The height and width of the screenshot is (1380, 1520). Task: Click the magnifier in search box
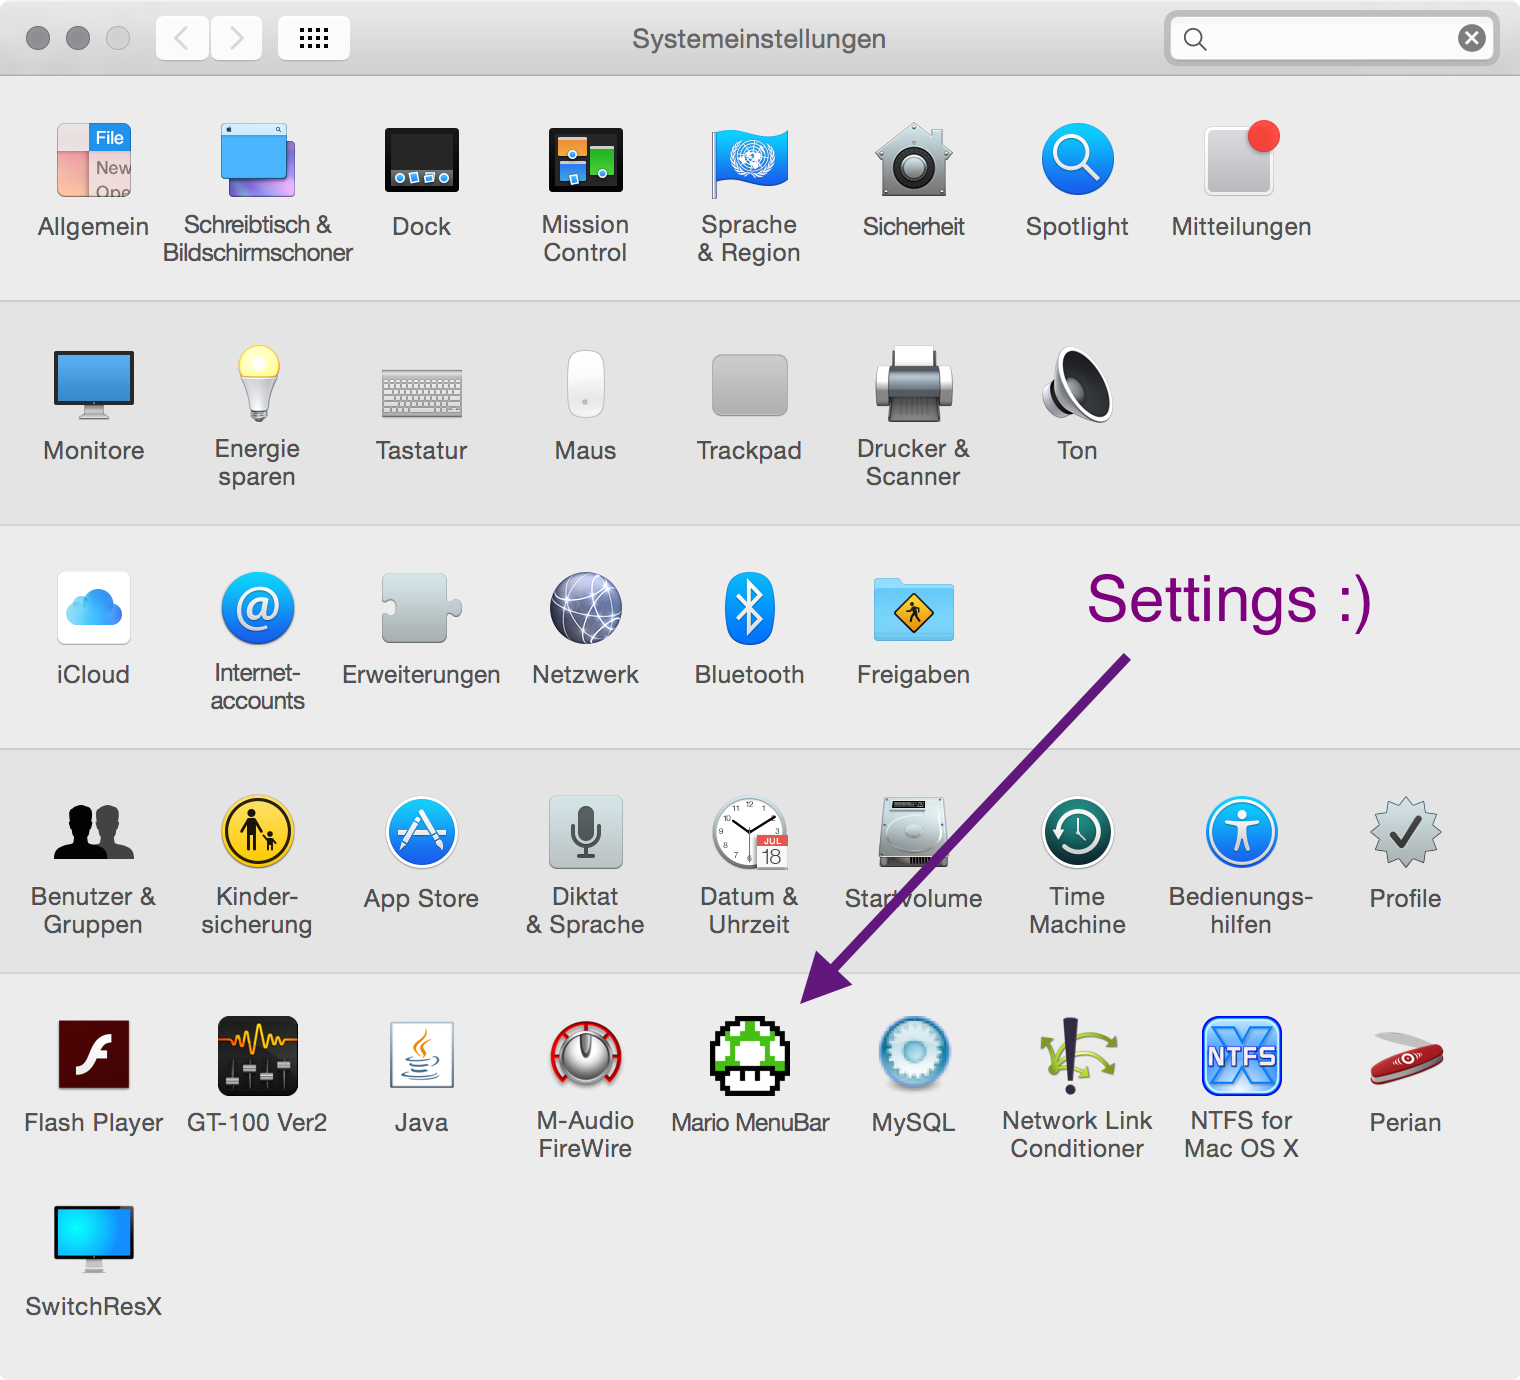[1195, 39]
